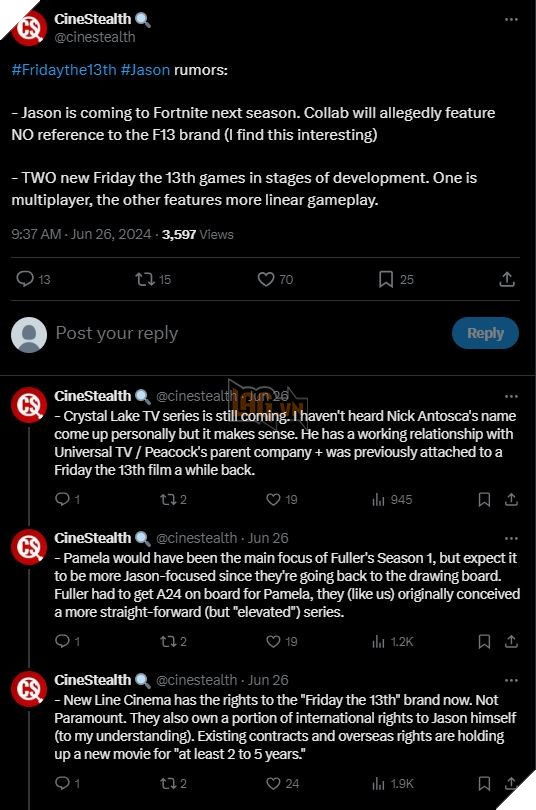Viewport: 536px width, 810px height.
Task: Open the #Fridaythe13th hashtag
Action: (x=64, y=70)
